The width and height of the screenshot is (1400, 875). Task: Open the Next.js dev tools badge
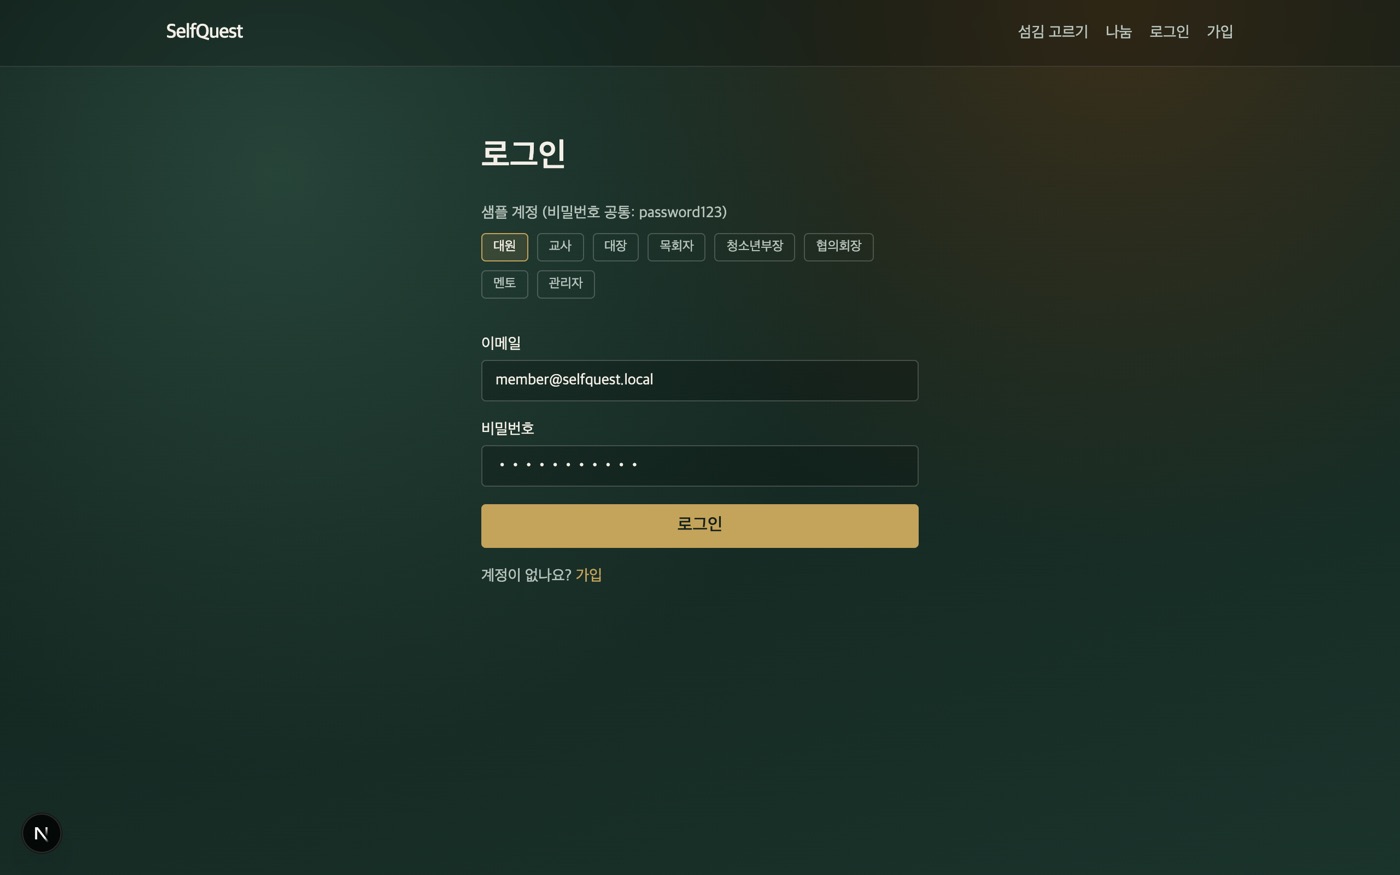[x=41, y=833]
